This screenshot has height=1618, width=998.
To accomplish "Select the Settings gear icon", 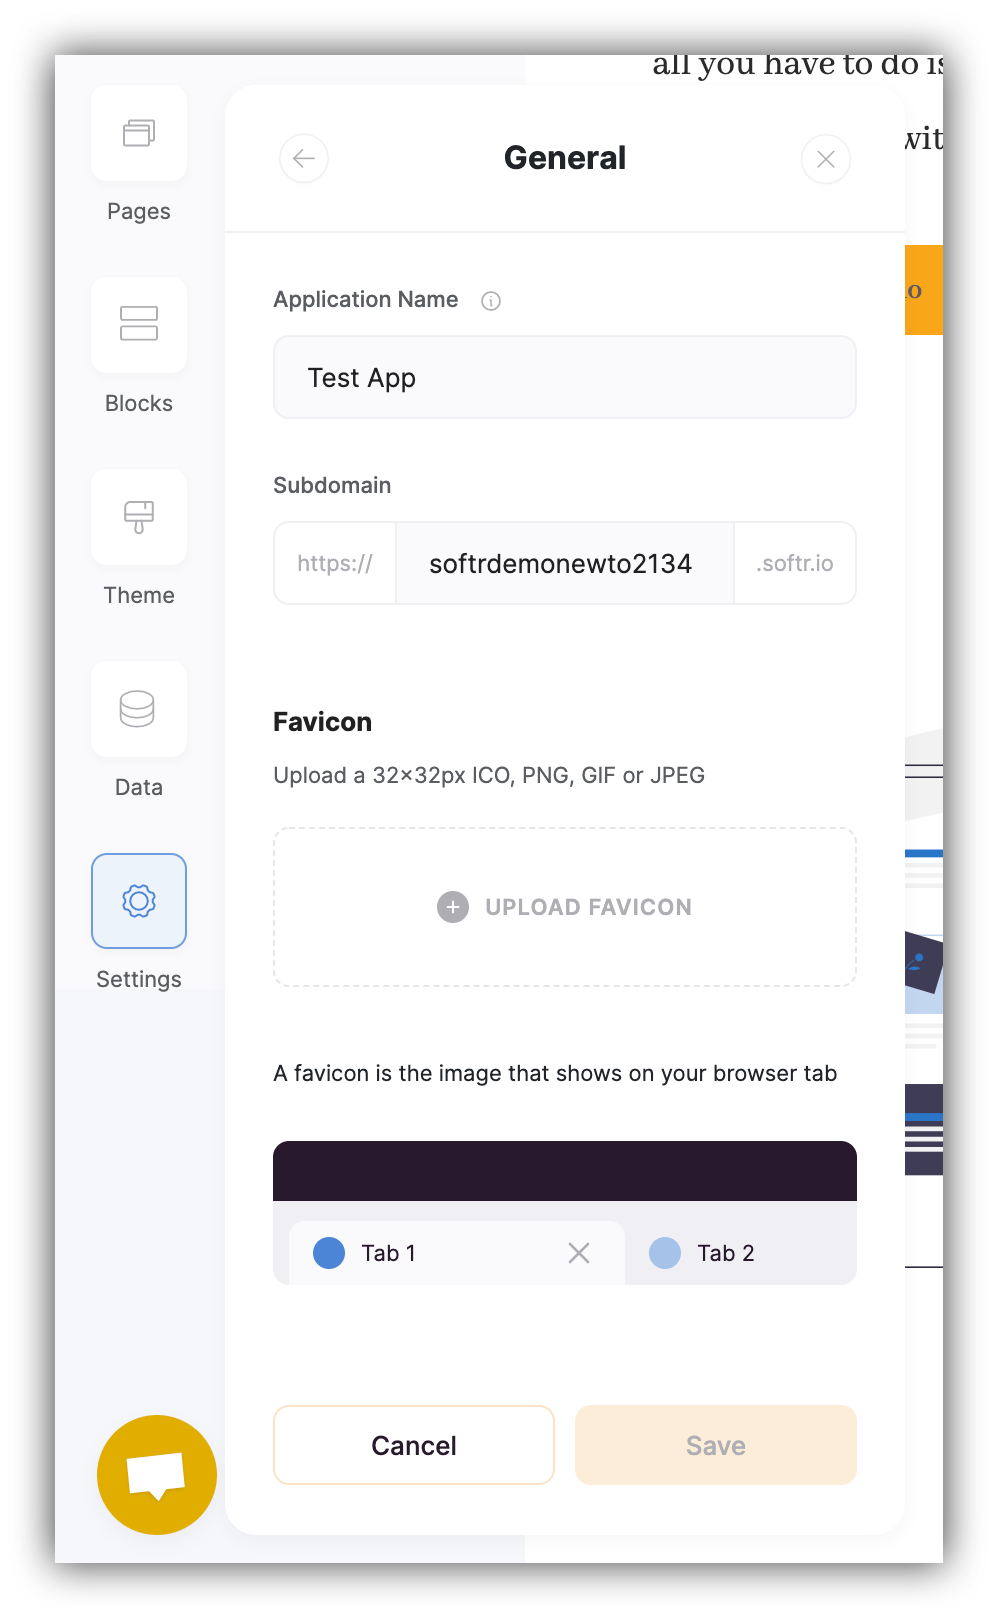I will (x=139, y=901).
